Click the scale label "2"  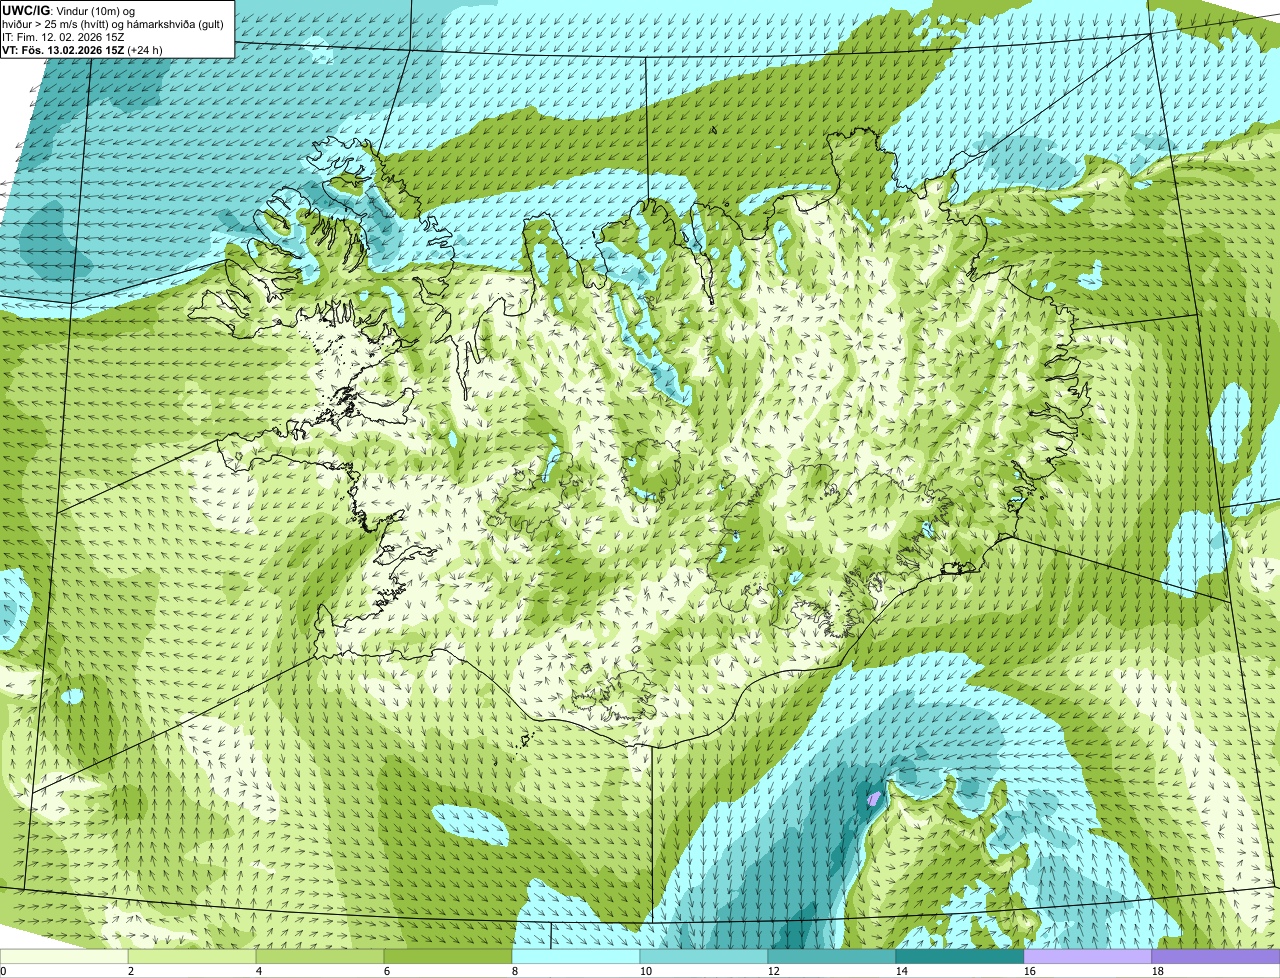(x=131, y=971)
